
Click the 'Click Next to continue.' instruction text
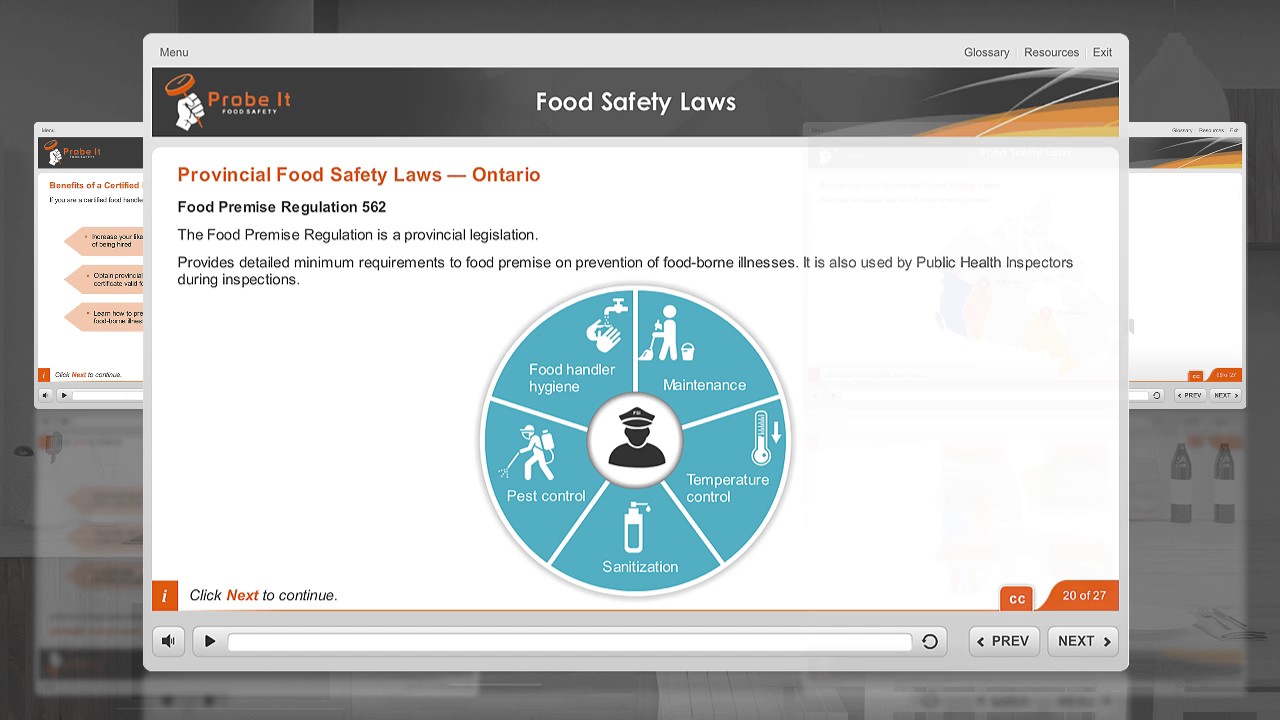click(264, 595)
